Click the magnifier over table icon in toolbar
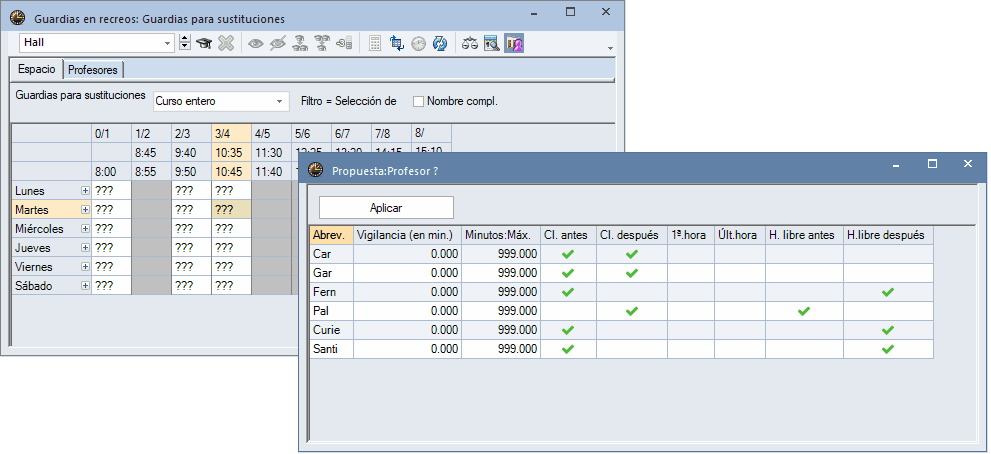This screenshot has width=991, height=454. point(492,43)
